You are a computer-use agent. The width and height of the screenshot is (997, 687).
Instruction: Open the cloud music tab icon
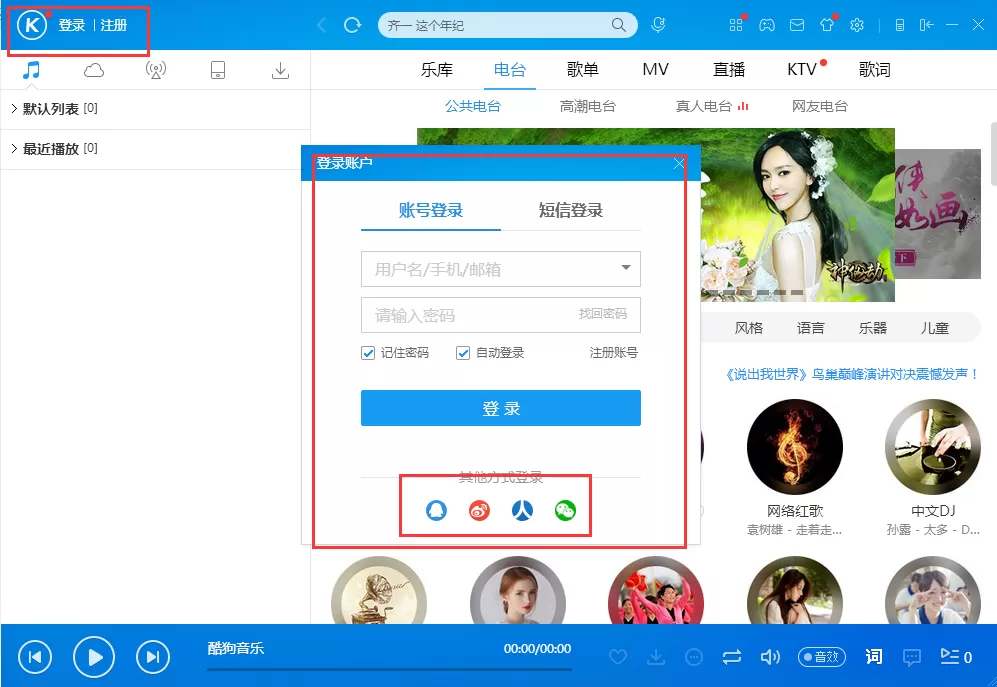[x=93, y=70]
